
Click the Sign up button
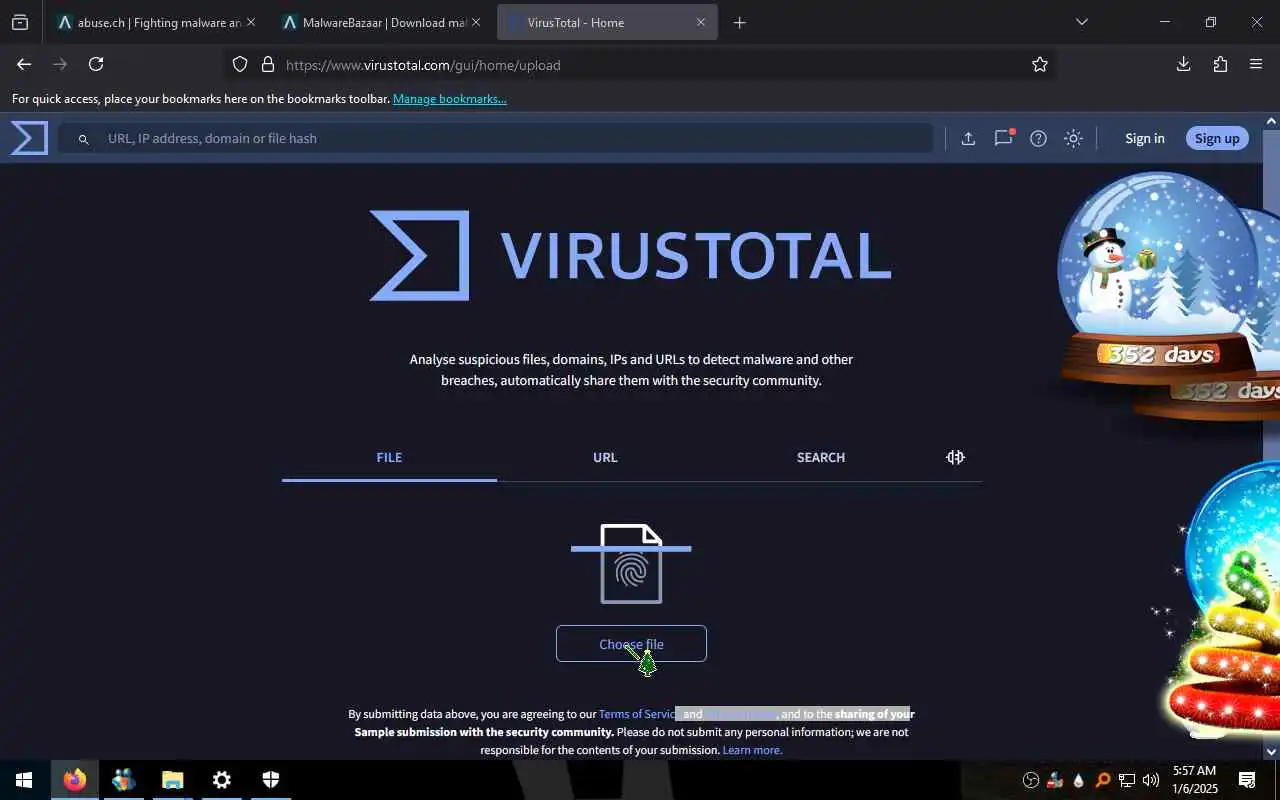coord(1217,139)
